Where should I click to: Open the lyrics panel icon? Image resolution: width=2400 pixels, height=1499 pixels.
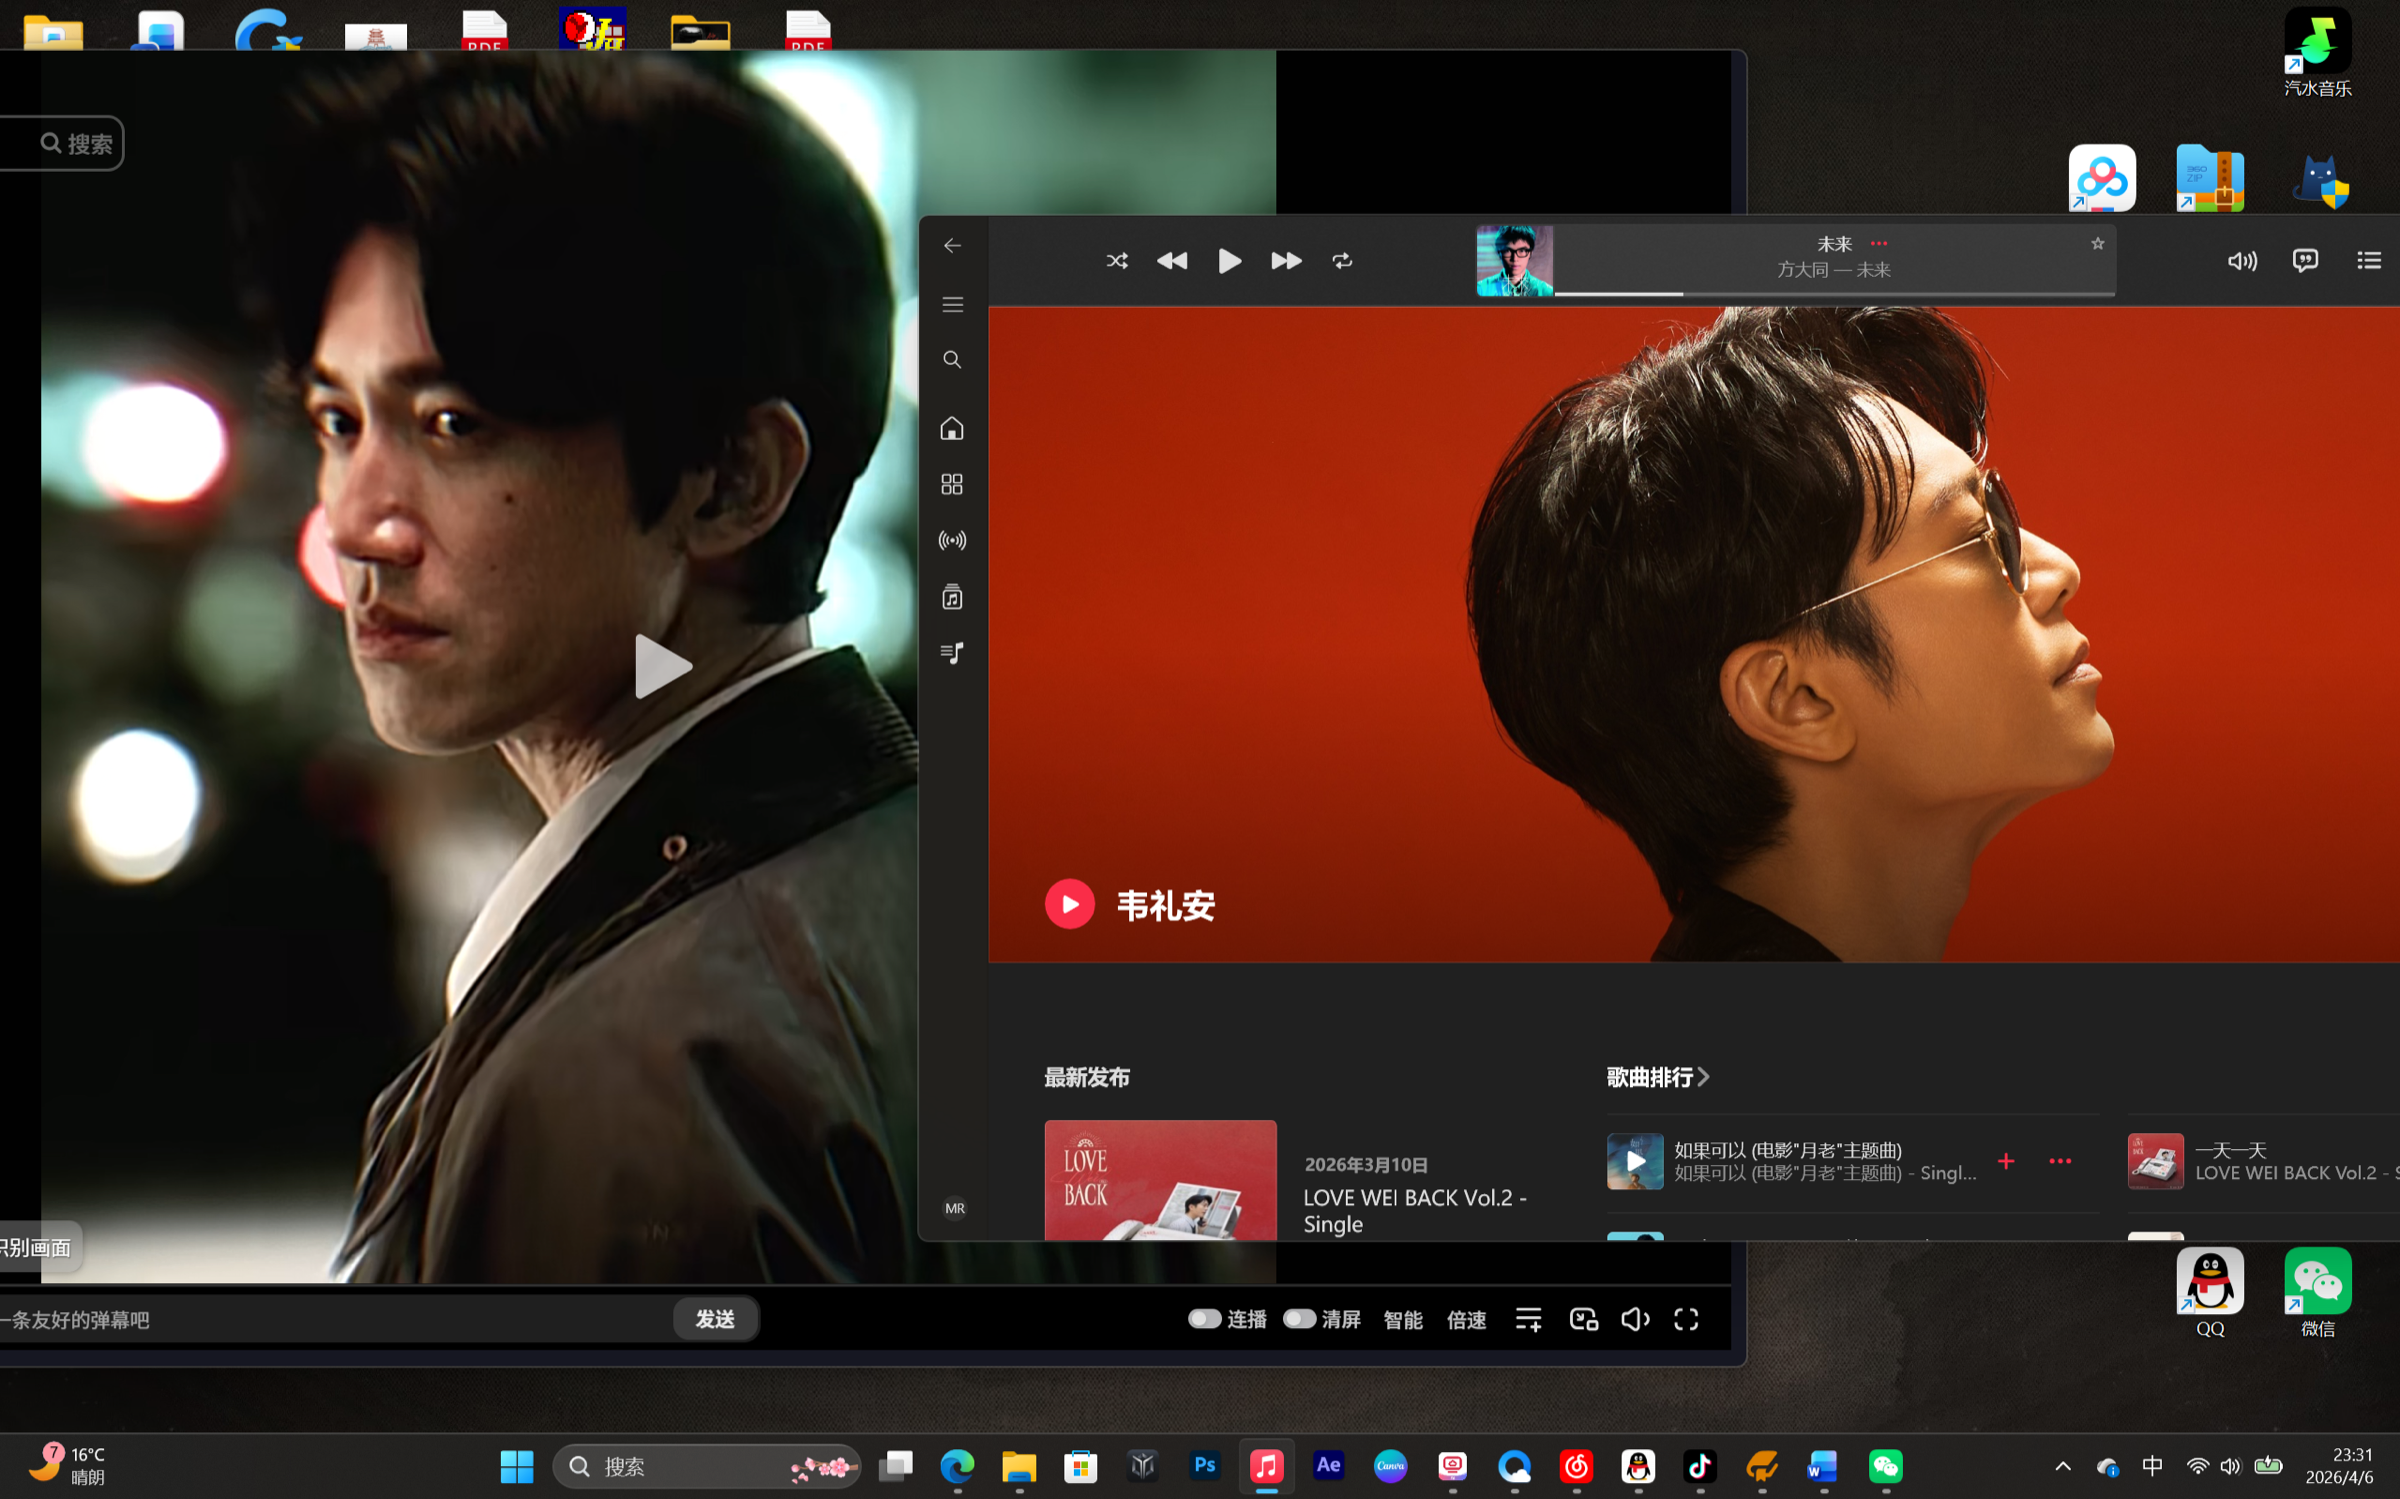tap(2305, 261)
